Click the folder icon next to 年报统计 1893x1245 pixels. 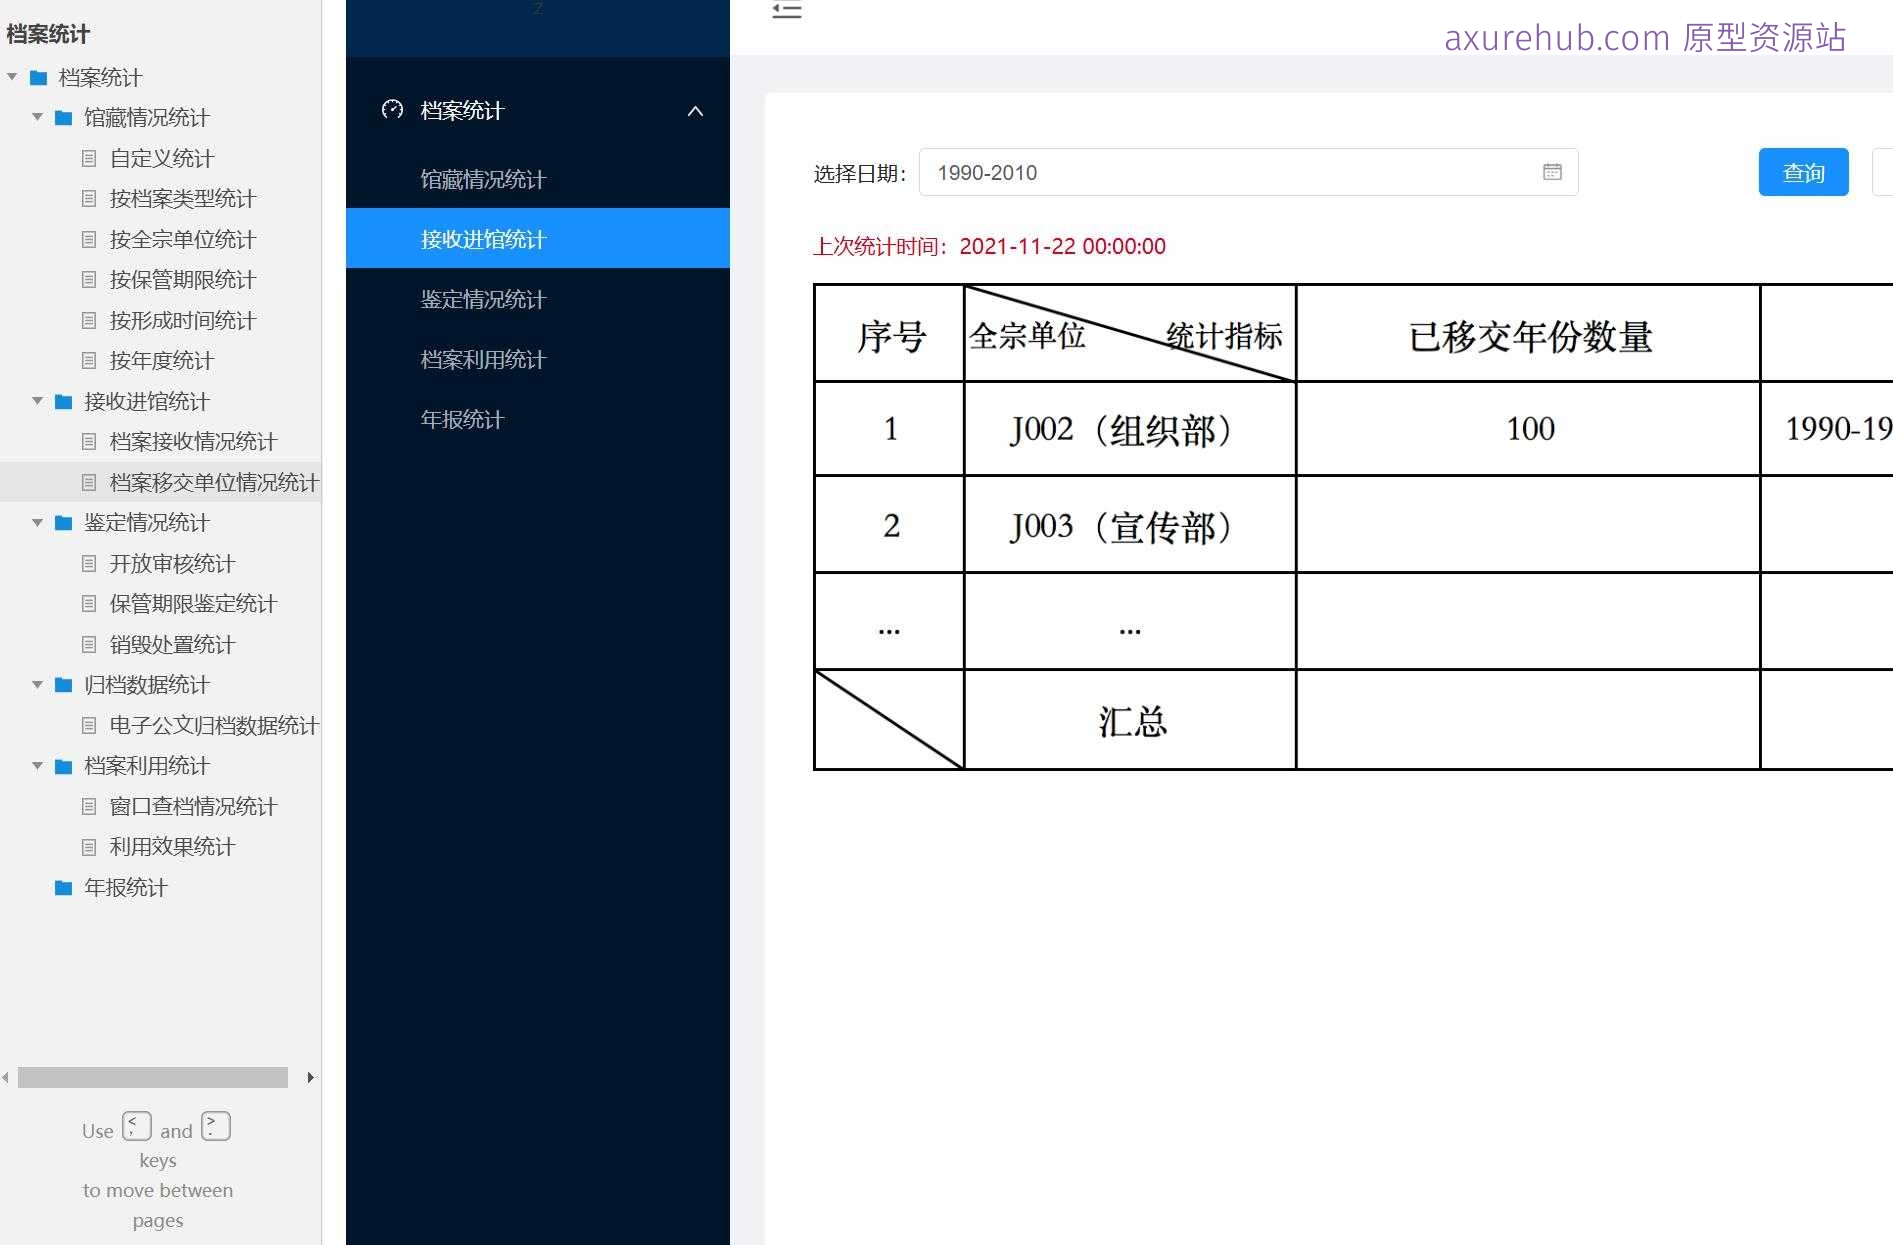[x=62, y=887]
